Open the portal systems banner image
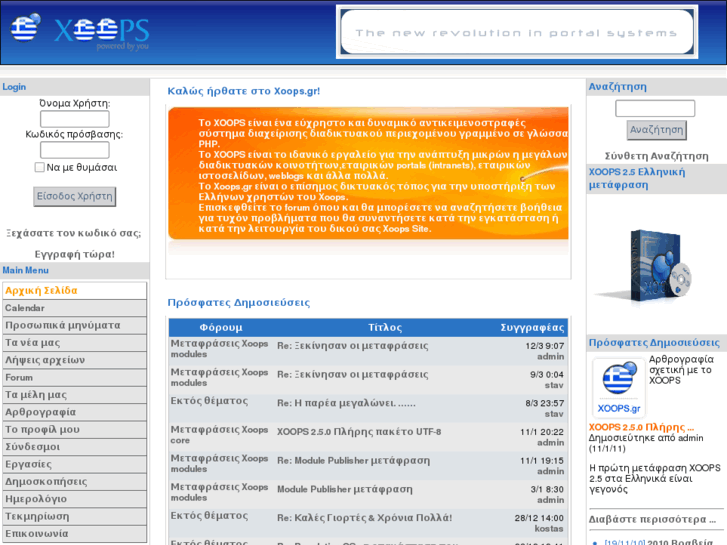 pos(517,32)
